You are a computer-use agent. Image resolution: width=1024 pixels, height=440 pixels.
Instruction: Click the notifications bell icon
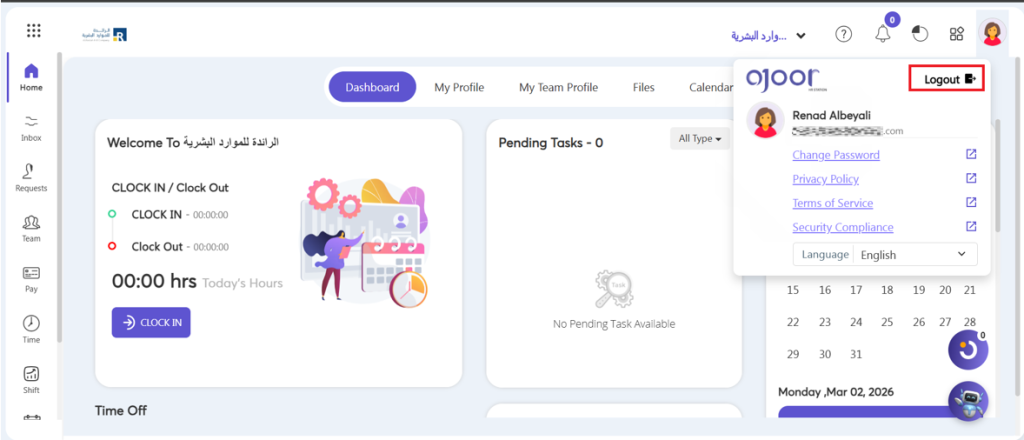(x=882, y=34)
